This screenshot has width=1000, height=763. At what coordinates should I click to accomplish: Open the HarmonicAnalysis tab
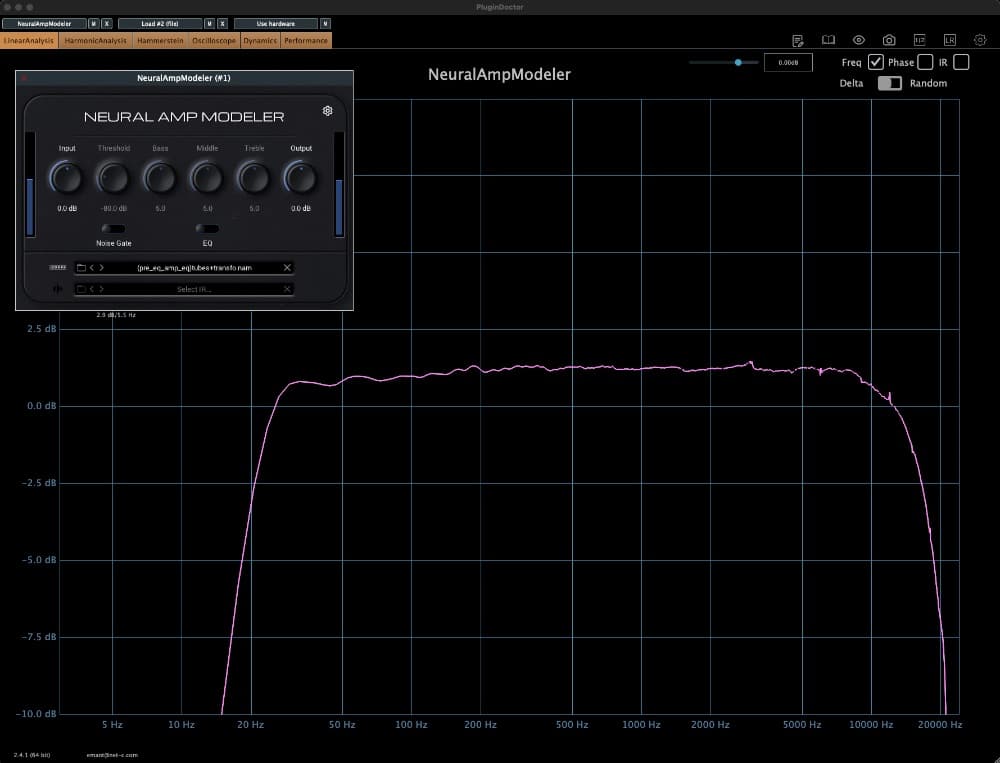[97, 40]
